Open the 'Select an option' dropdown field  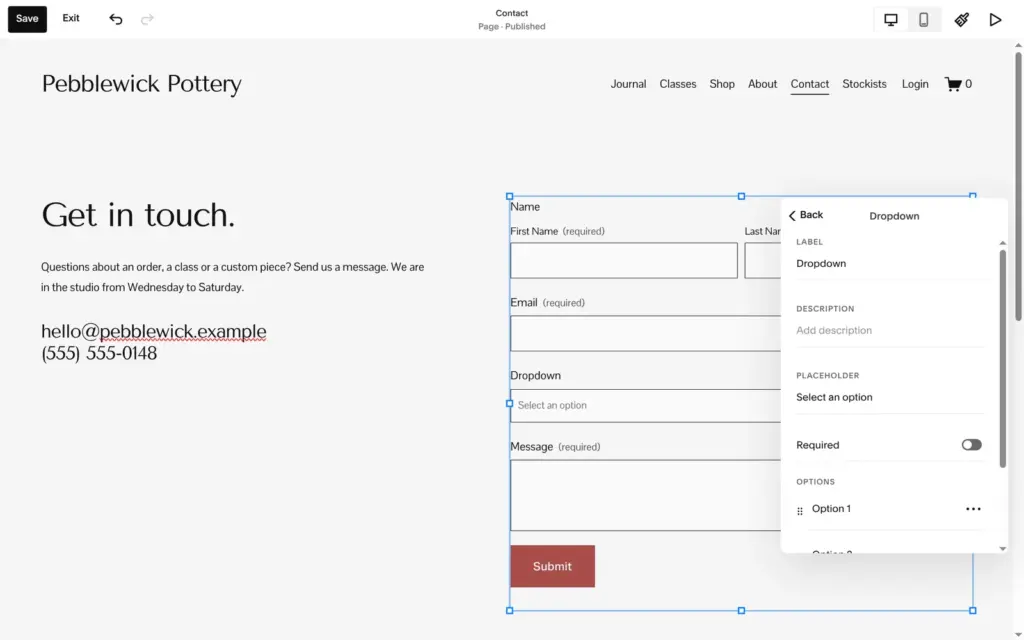point(645,406)
